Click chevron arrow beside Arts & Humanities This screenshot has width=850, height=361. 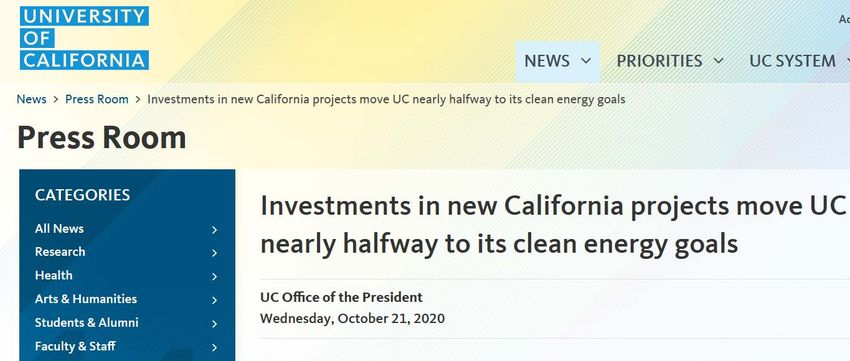215,300
